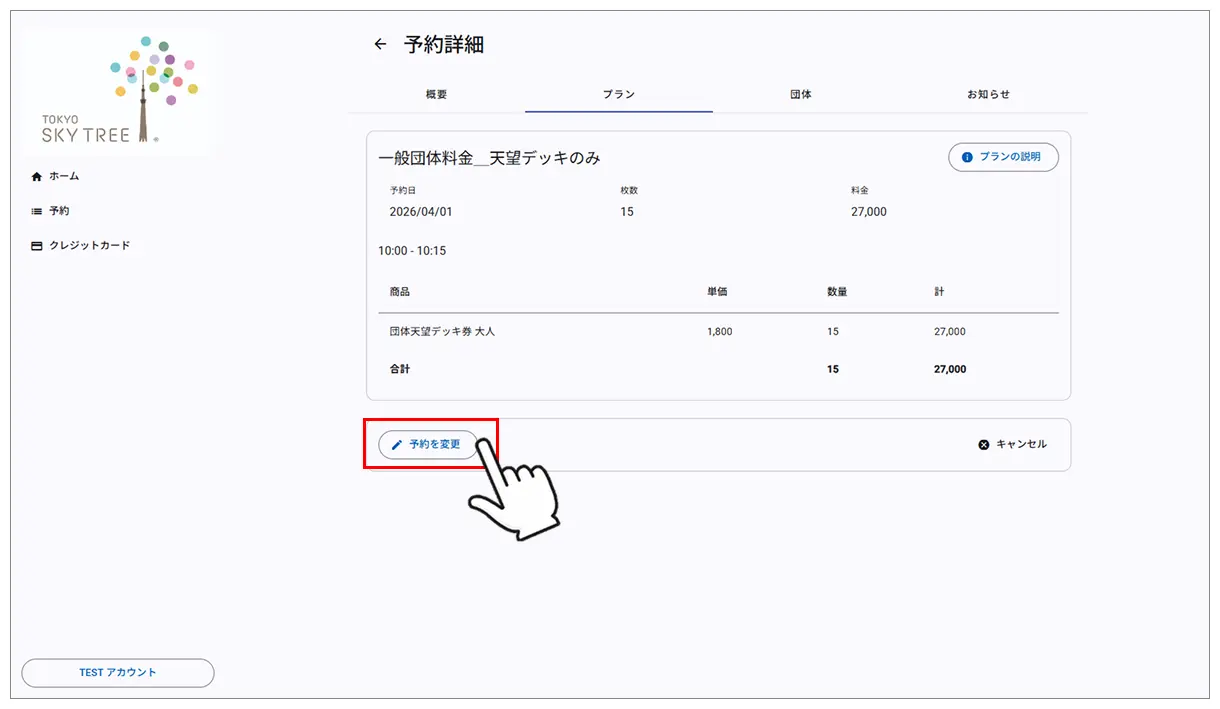Click the plan title 一般団体料金__天望デッキのみ
Viewport: 1220px width, 709px height.
click(x=489, y=158)
